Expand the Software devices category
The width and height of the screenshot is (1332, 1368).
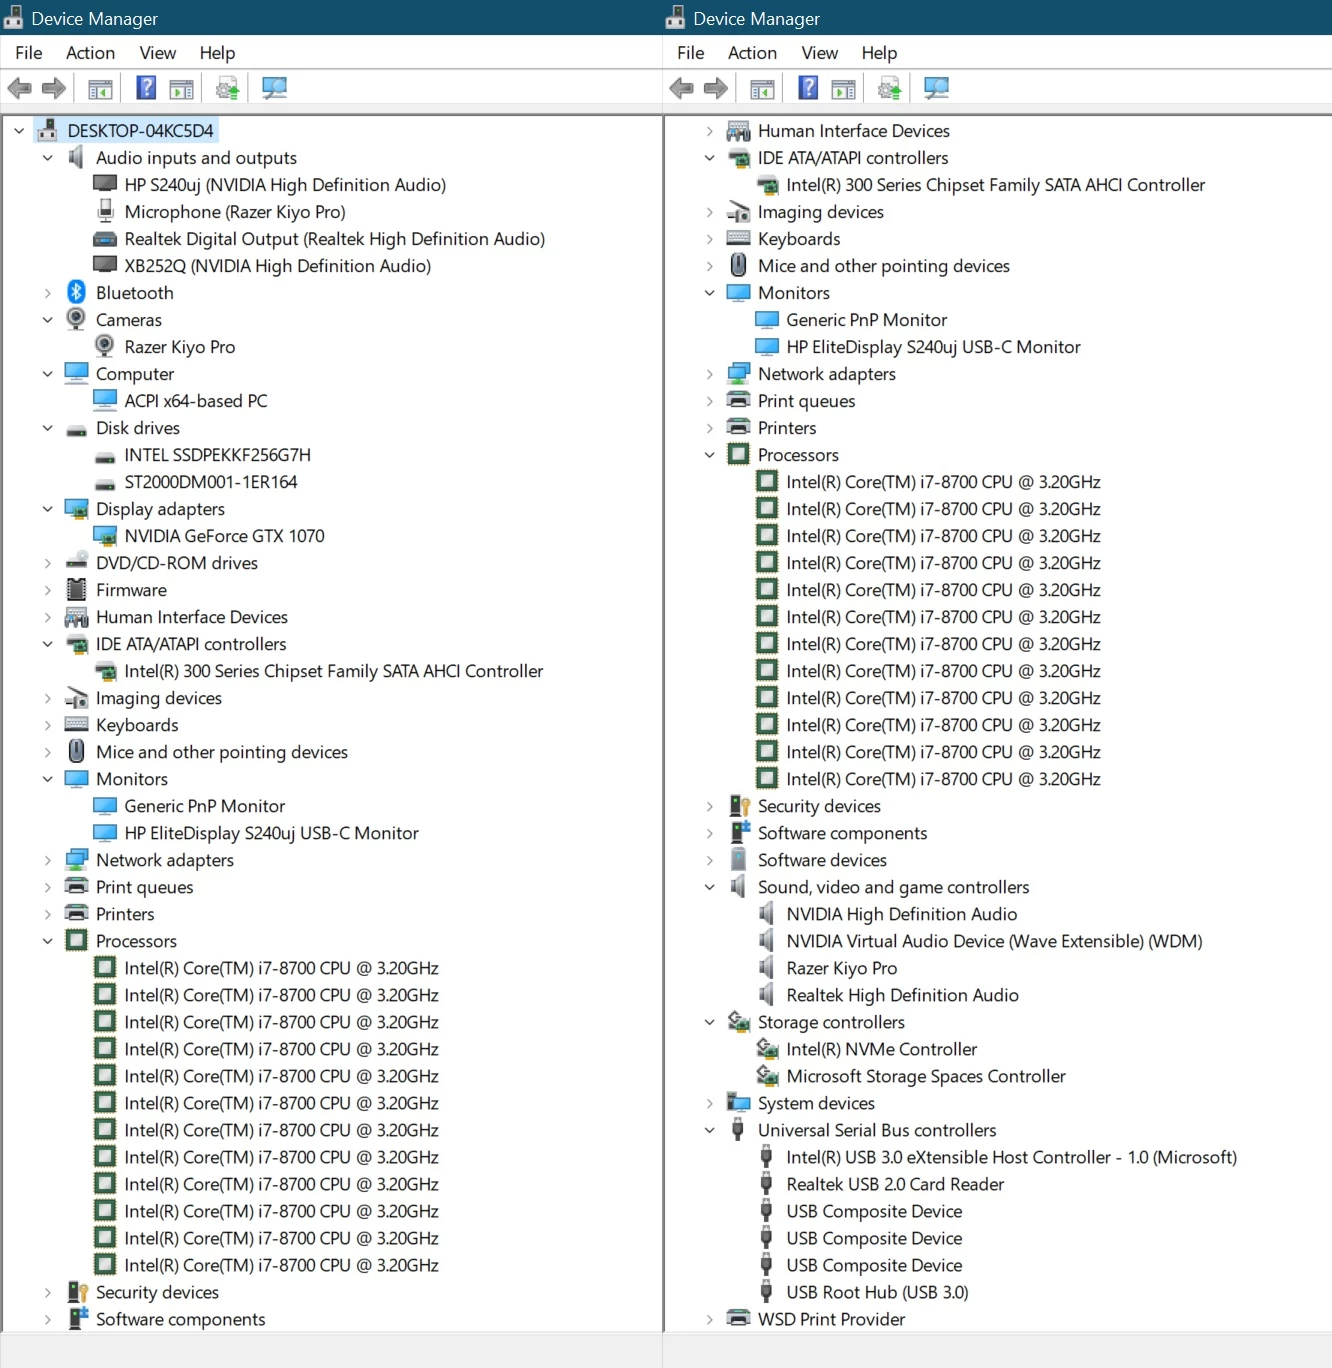(710, 859)
